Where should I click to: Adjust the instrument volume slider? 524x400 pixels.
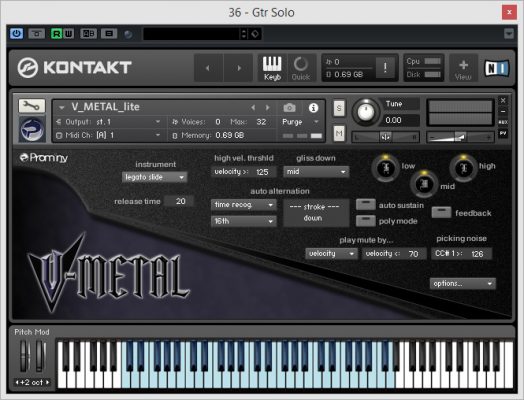460,137
